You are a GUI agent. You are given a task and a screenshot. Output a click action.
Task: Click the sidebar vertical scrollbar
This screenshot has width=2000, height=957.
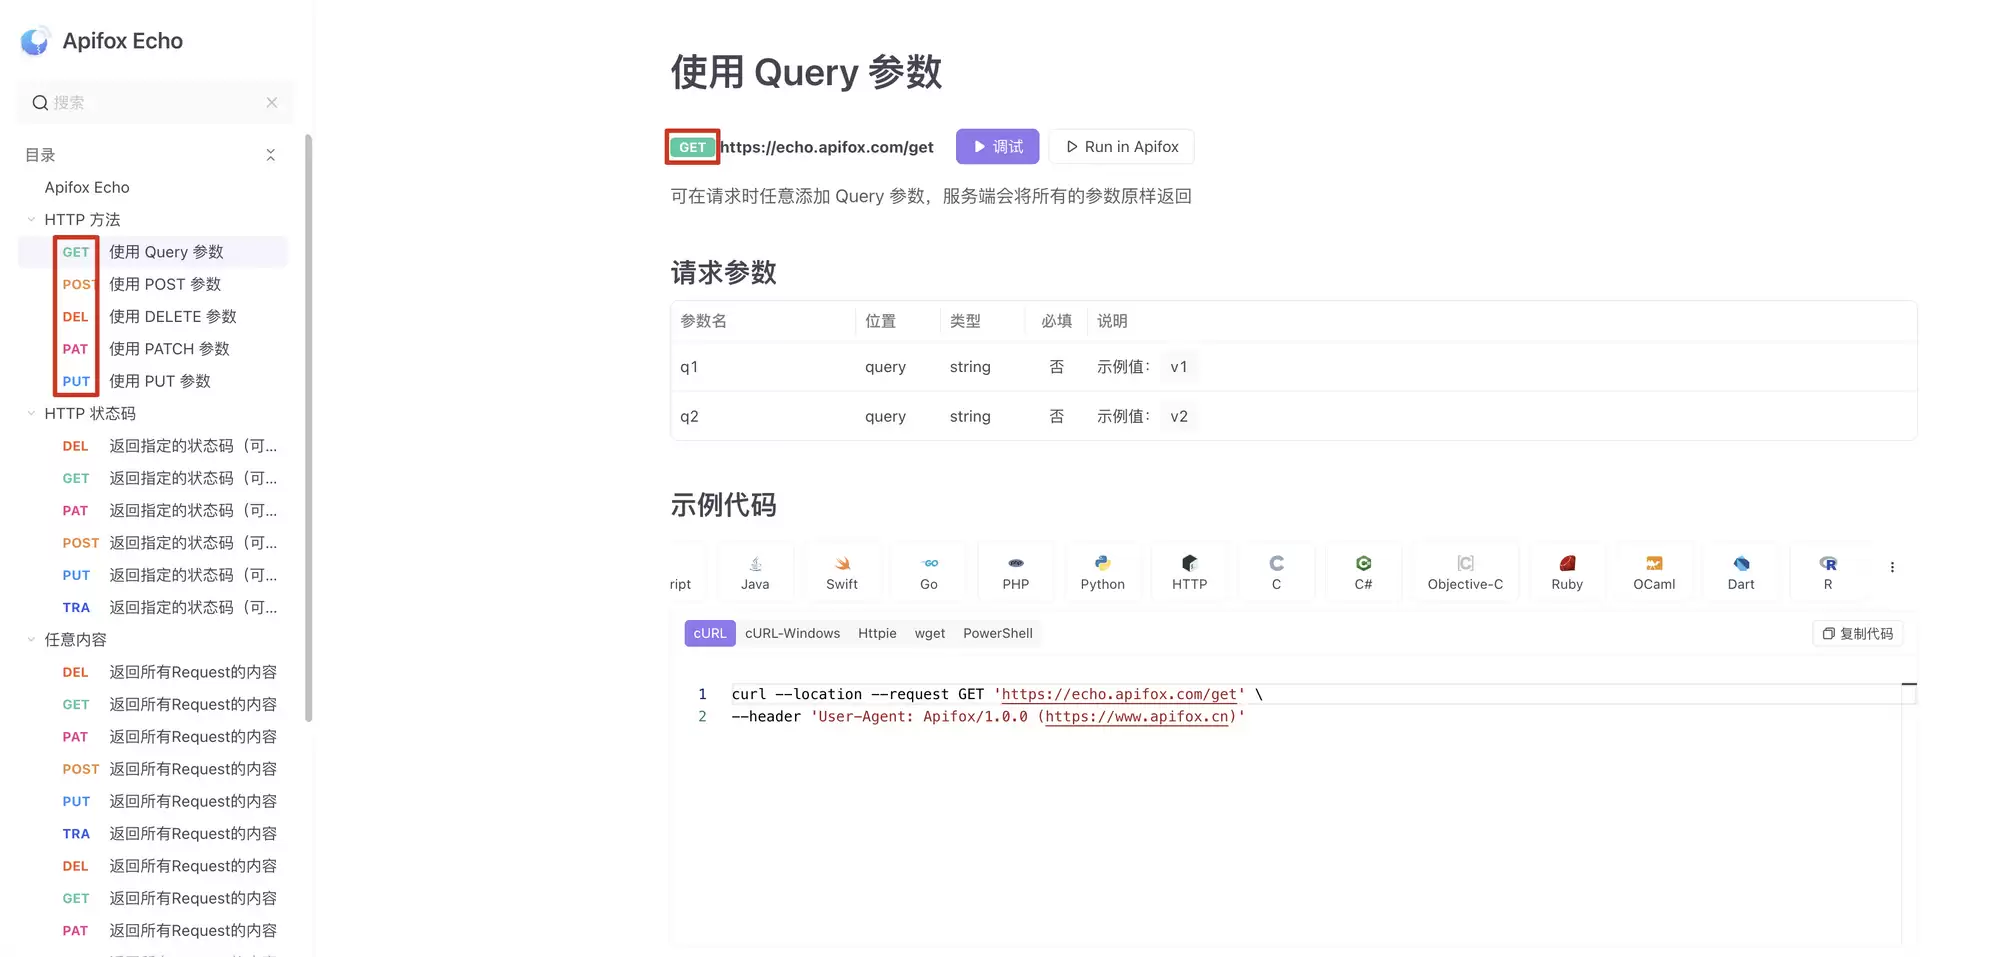(x=309, y=427)
